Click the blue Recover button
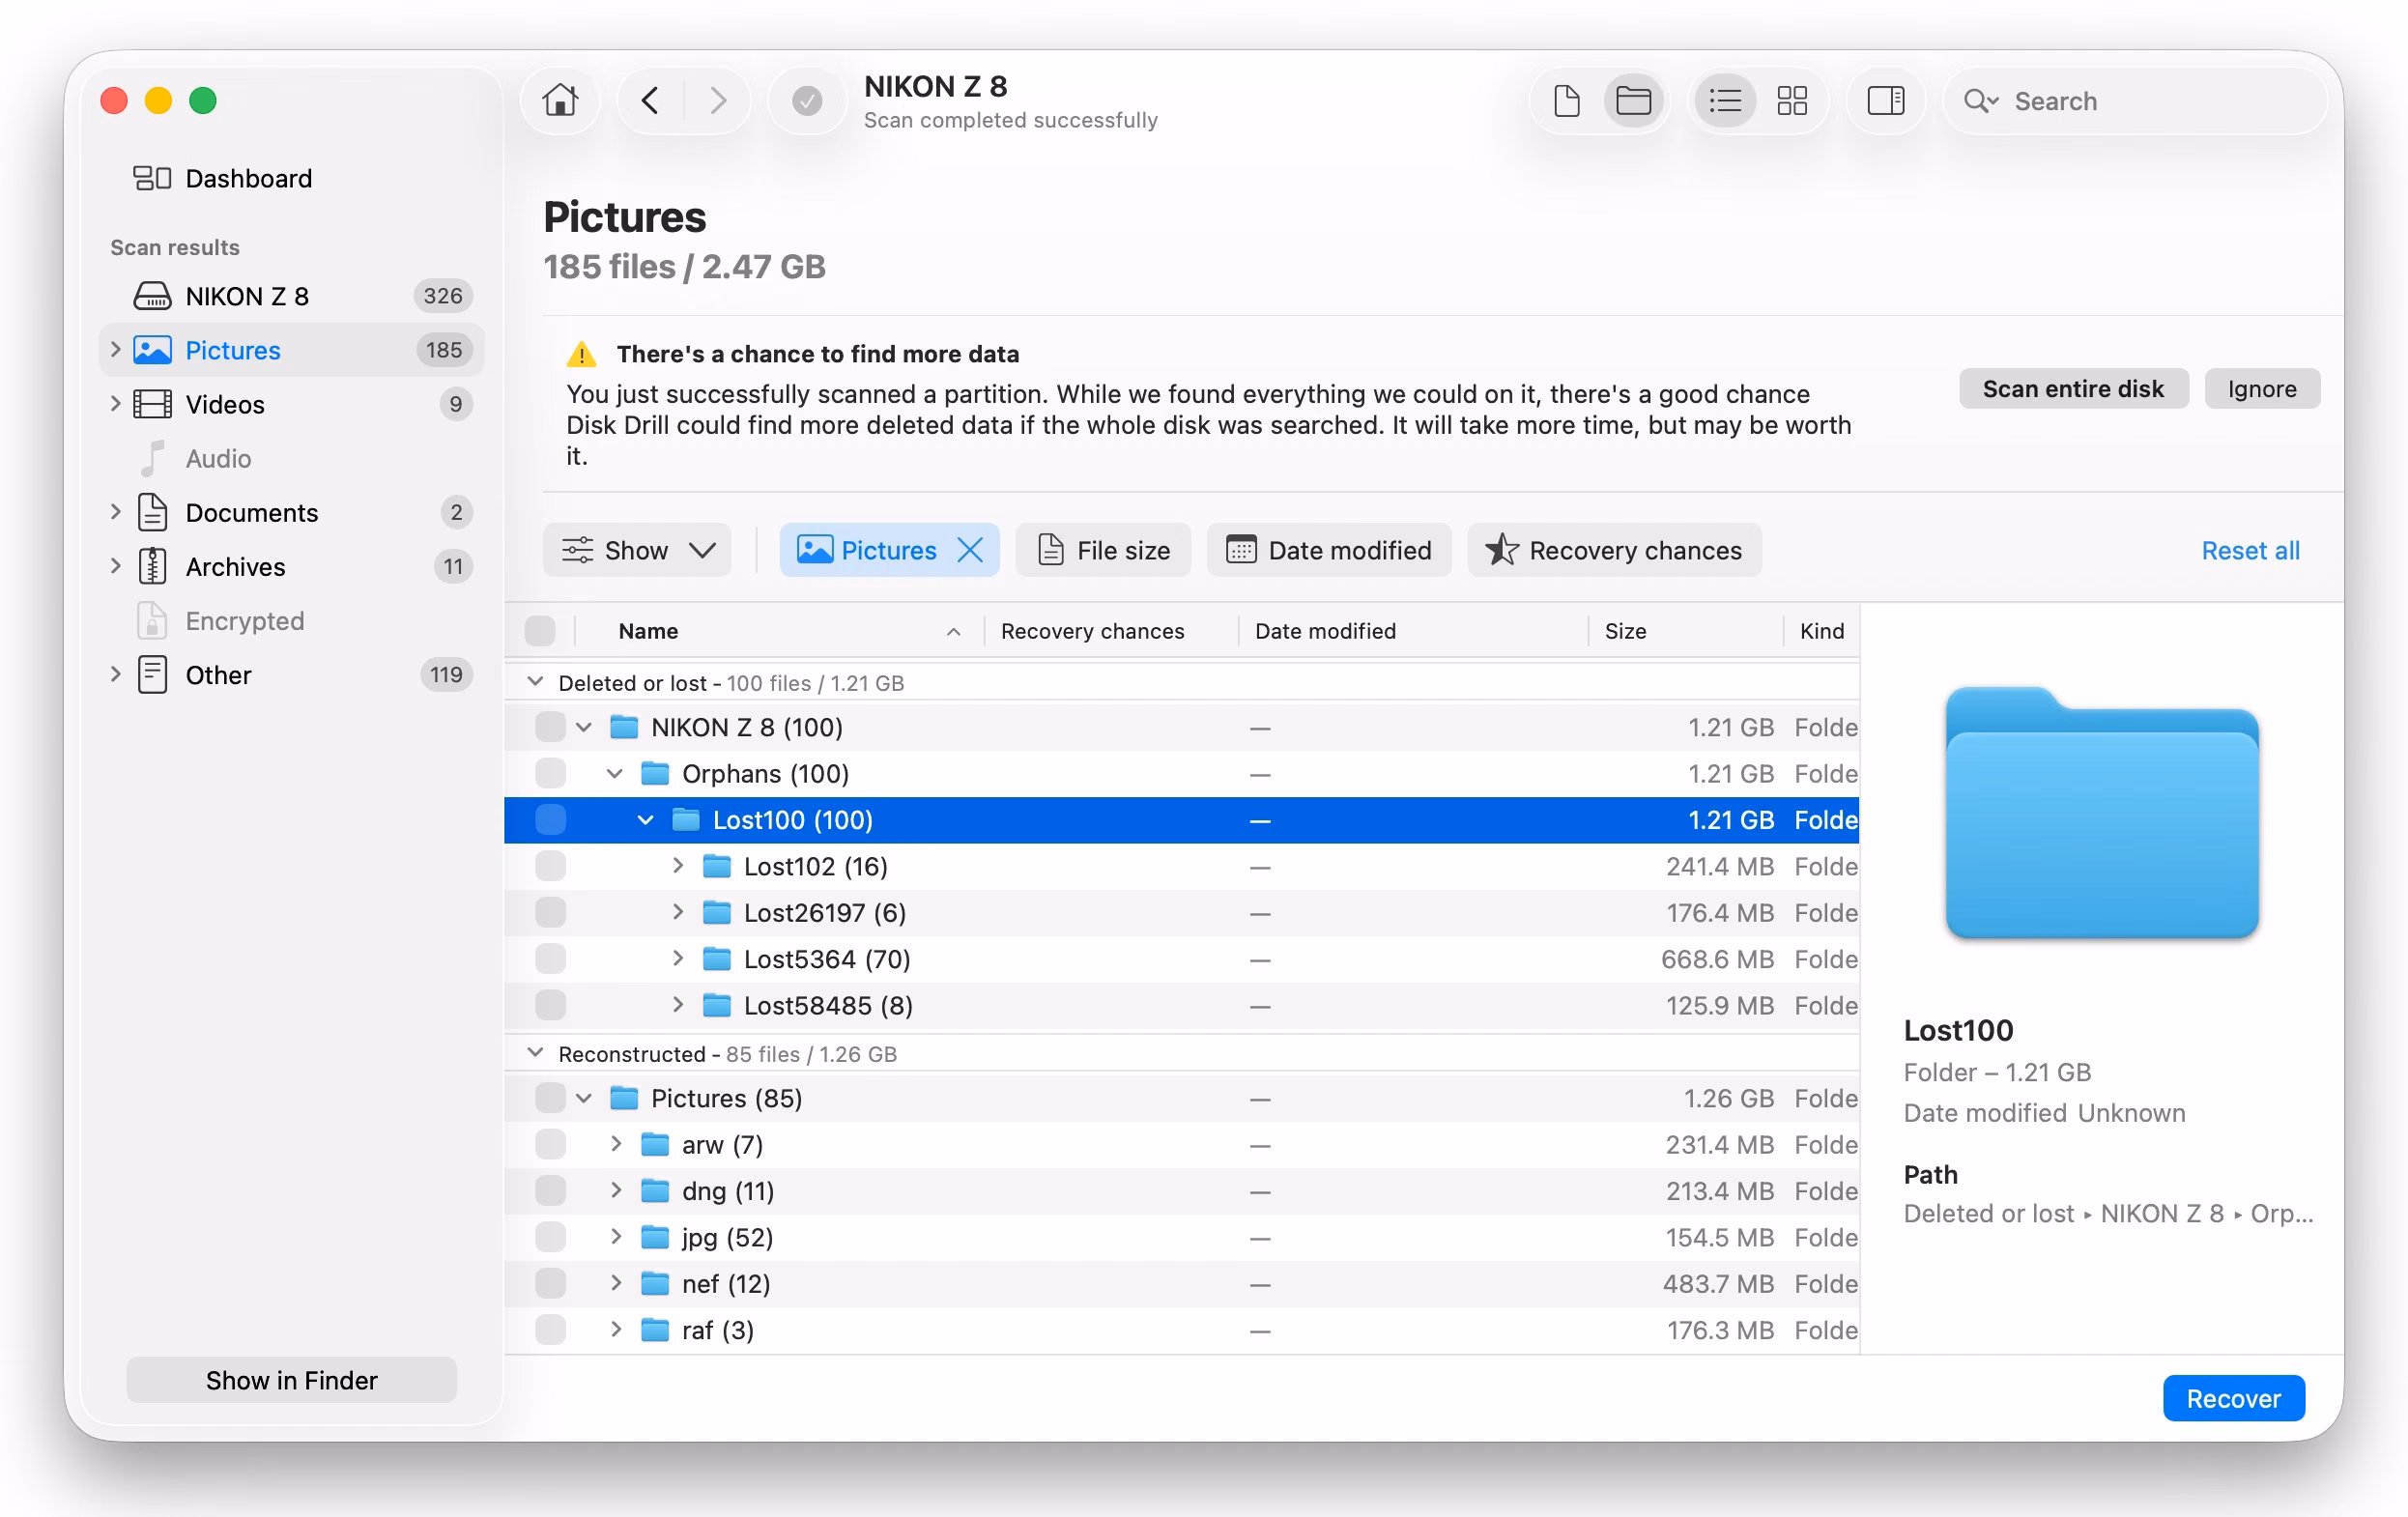 [2233, 1398]
